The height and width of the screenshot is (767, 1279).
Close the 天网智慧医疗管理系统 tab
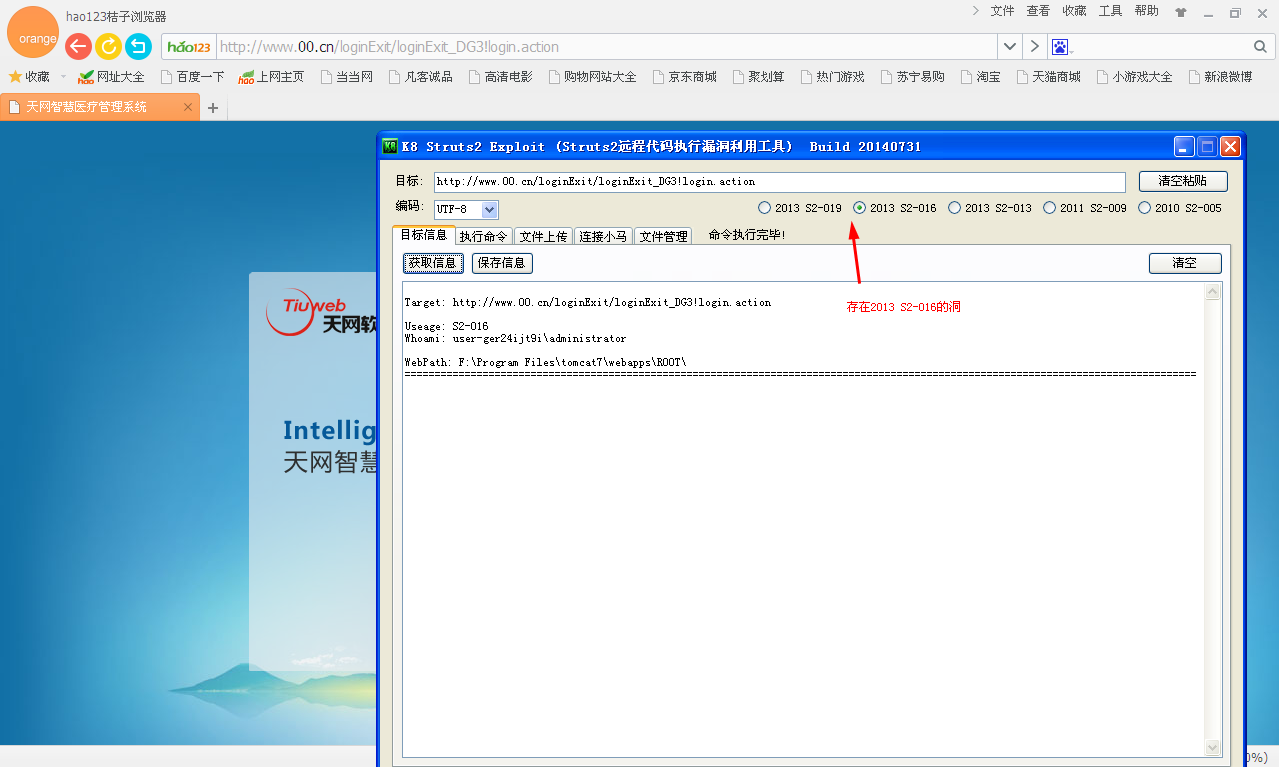(x=188, y=107)
